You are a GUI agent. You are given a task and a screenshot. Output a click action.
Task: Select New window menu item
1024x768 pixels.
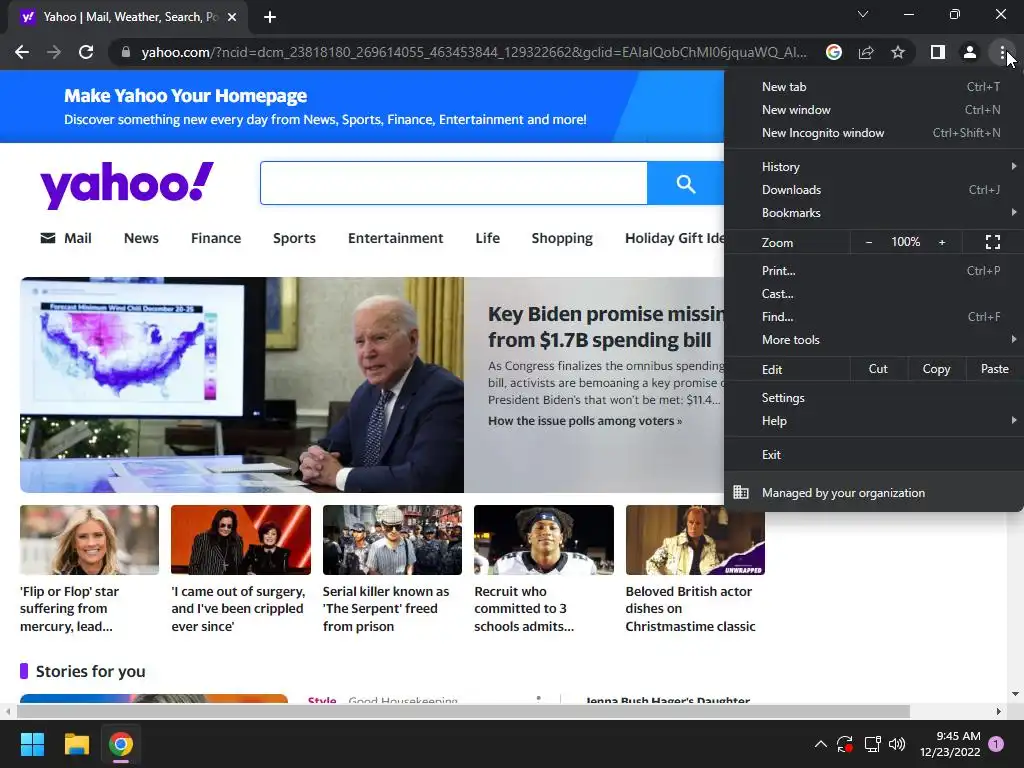(874, 110)
